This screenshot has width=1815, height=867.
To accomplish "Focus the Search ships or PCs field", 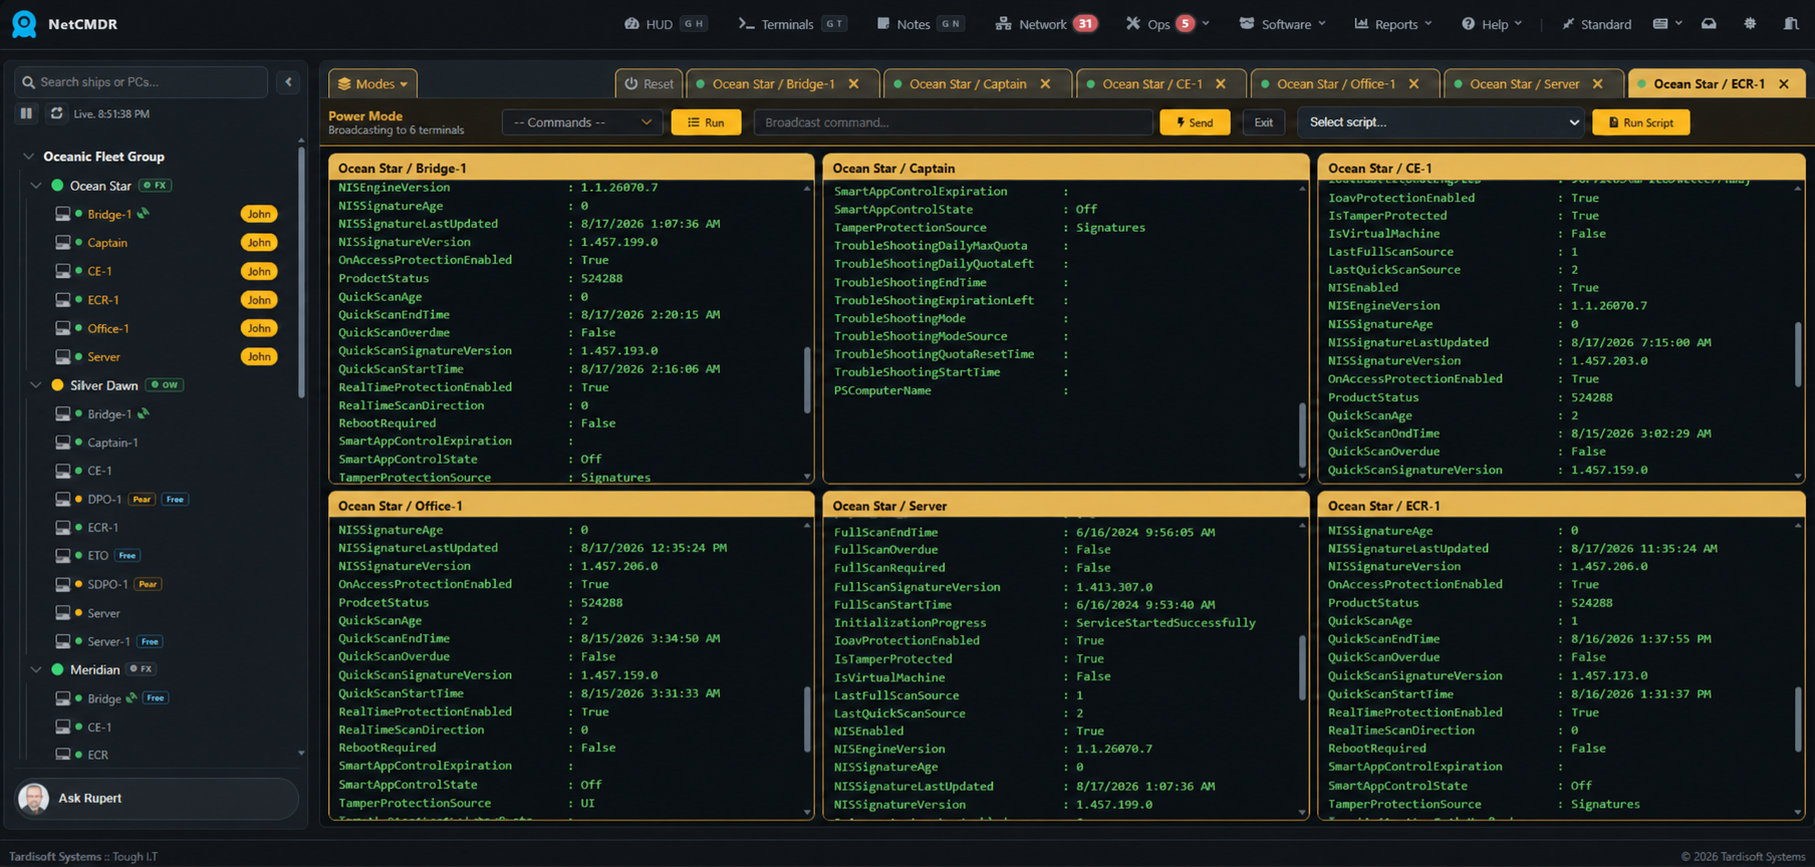I will pyautogui.click(x=142, y=82).
